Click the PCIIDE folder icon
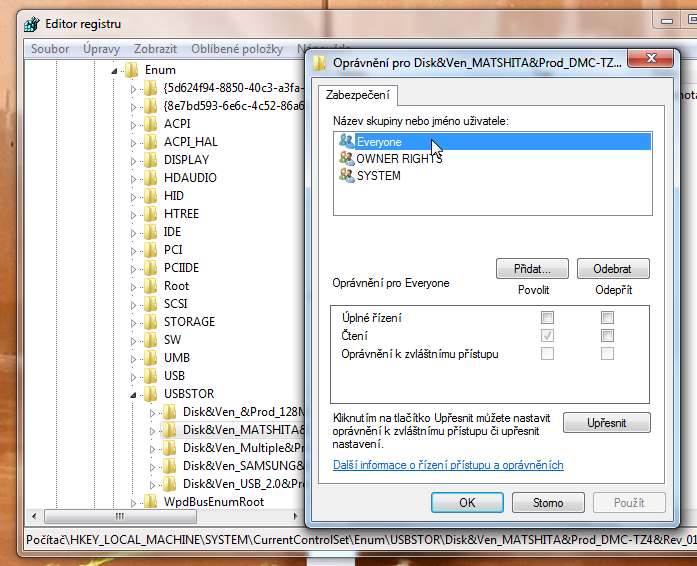 151,268
